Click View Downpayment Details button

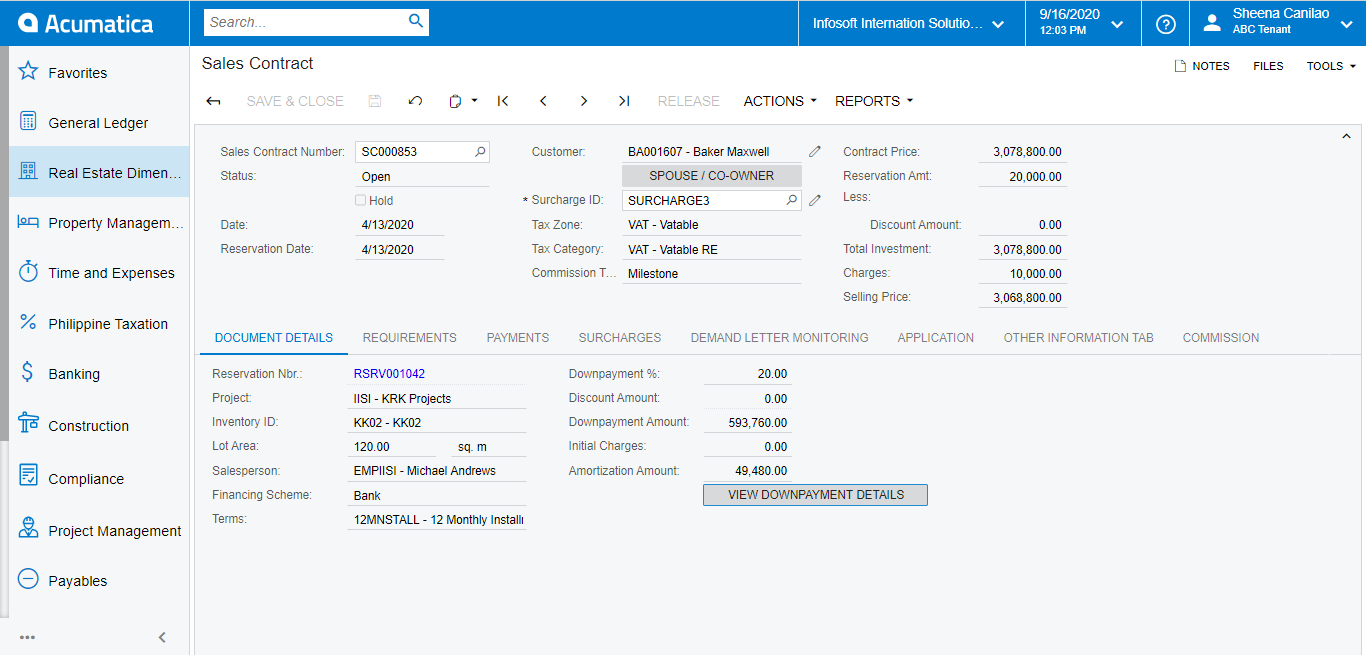(815, 495)
